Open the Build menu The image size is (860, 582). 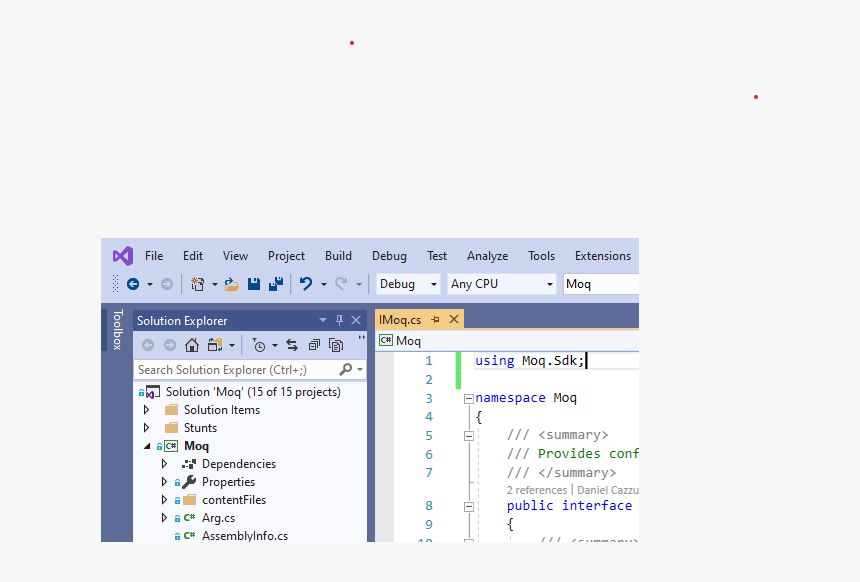pyautogui.click(x=338, y=256)
